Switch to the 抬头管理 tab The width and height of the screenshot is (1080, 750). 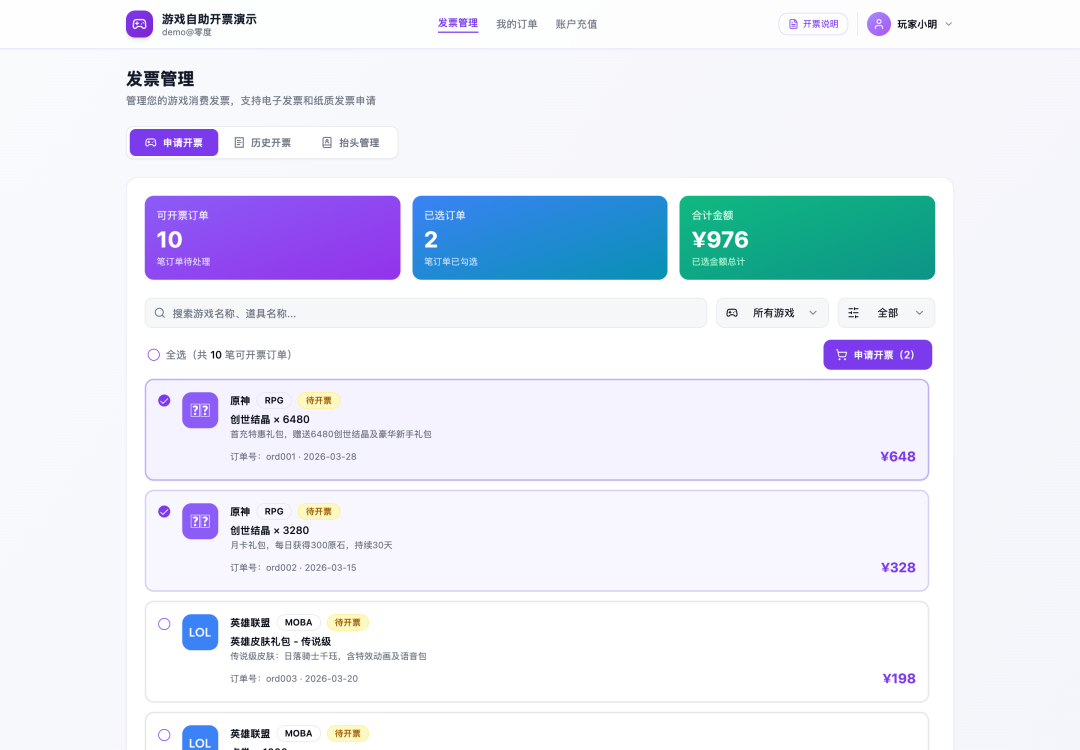pos(351,143)
